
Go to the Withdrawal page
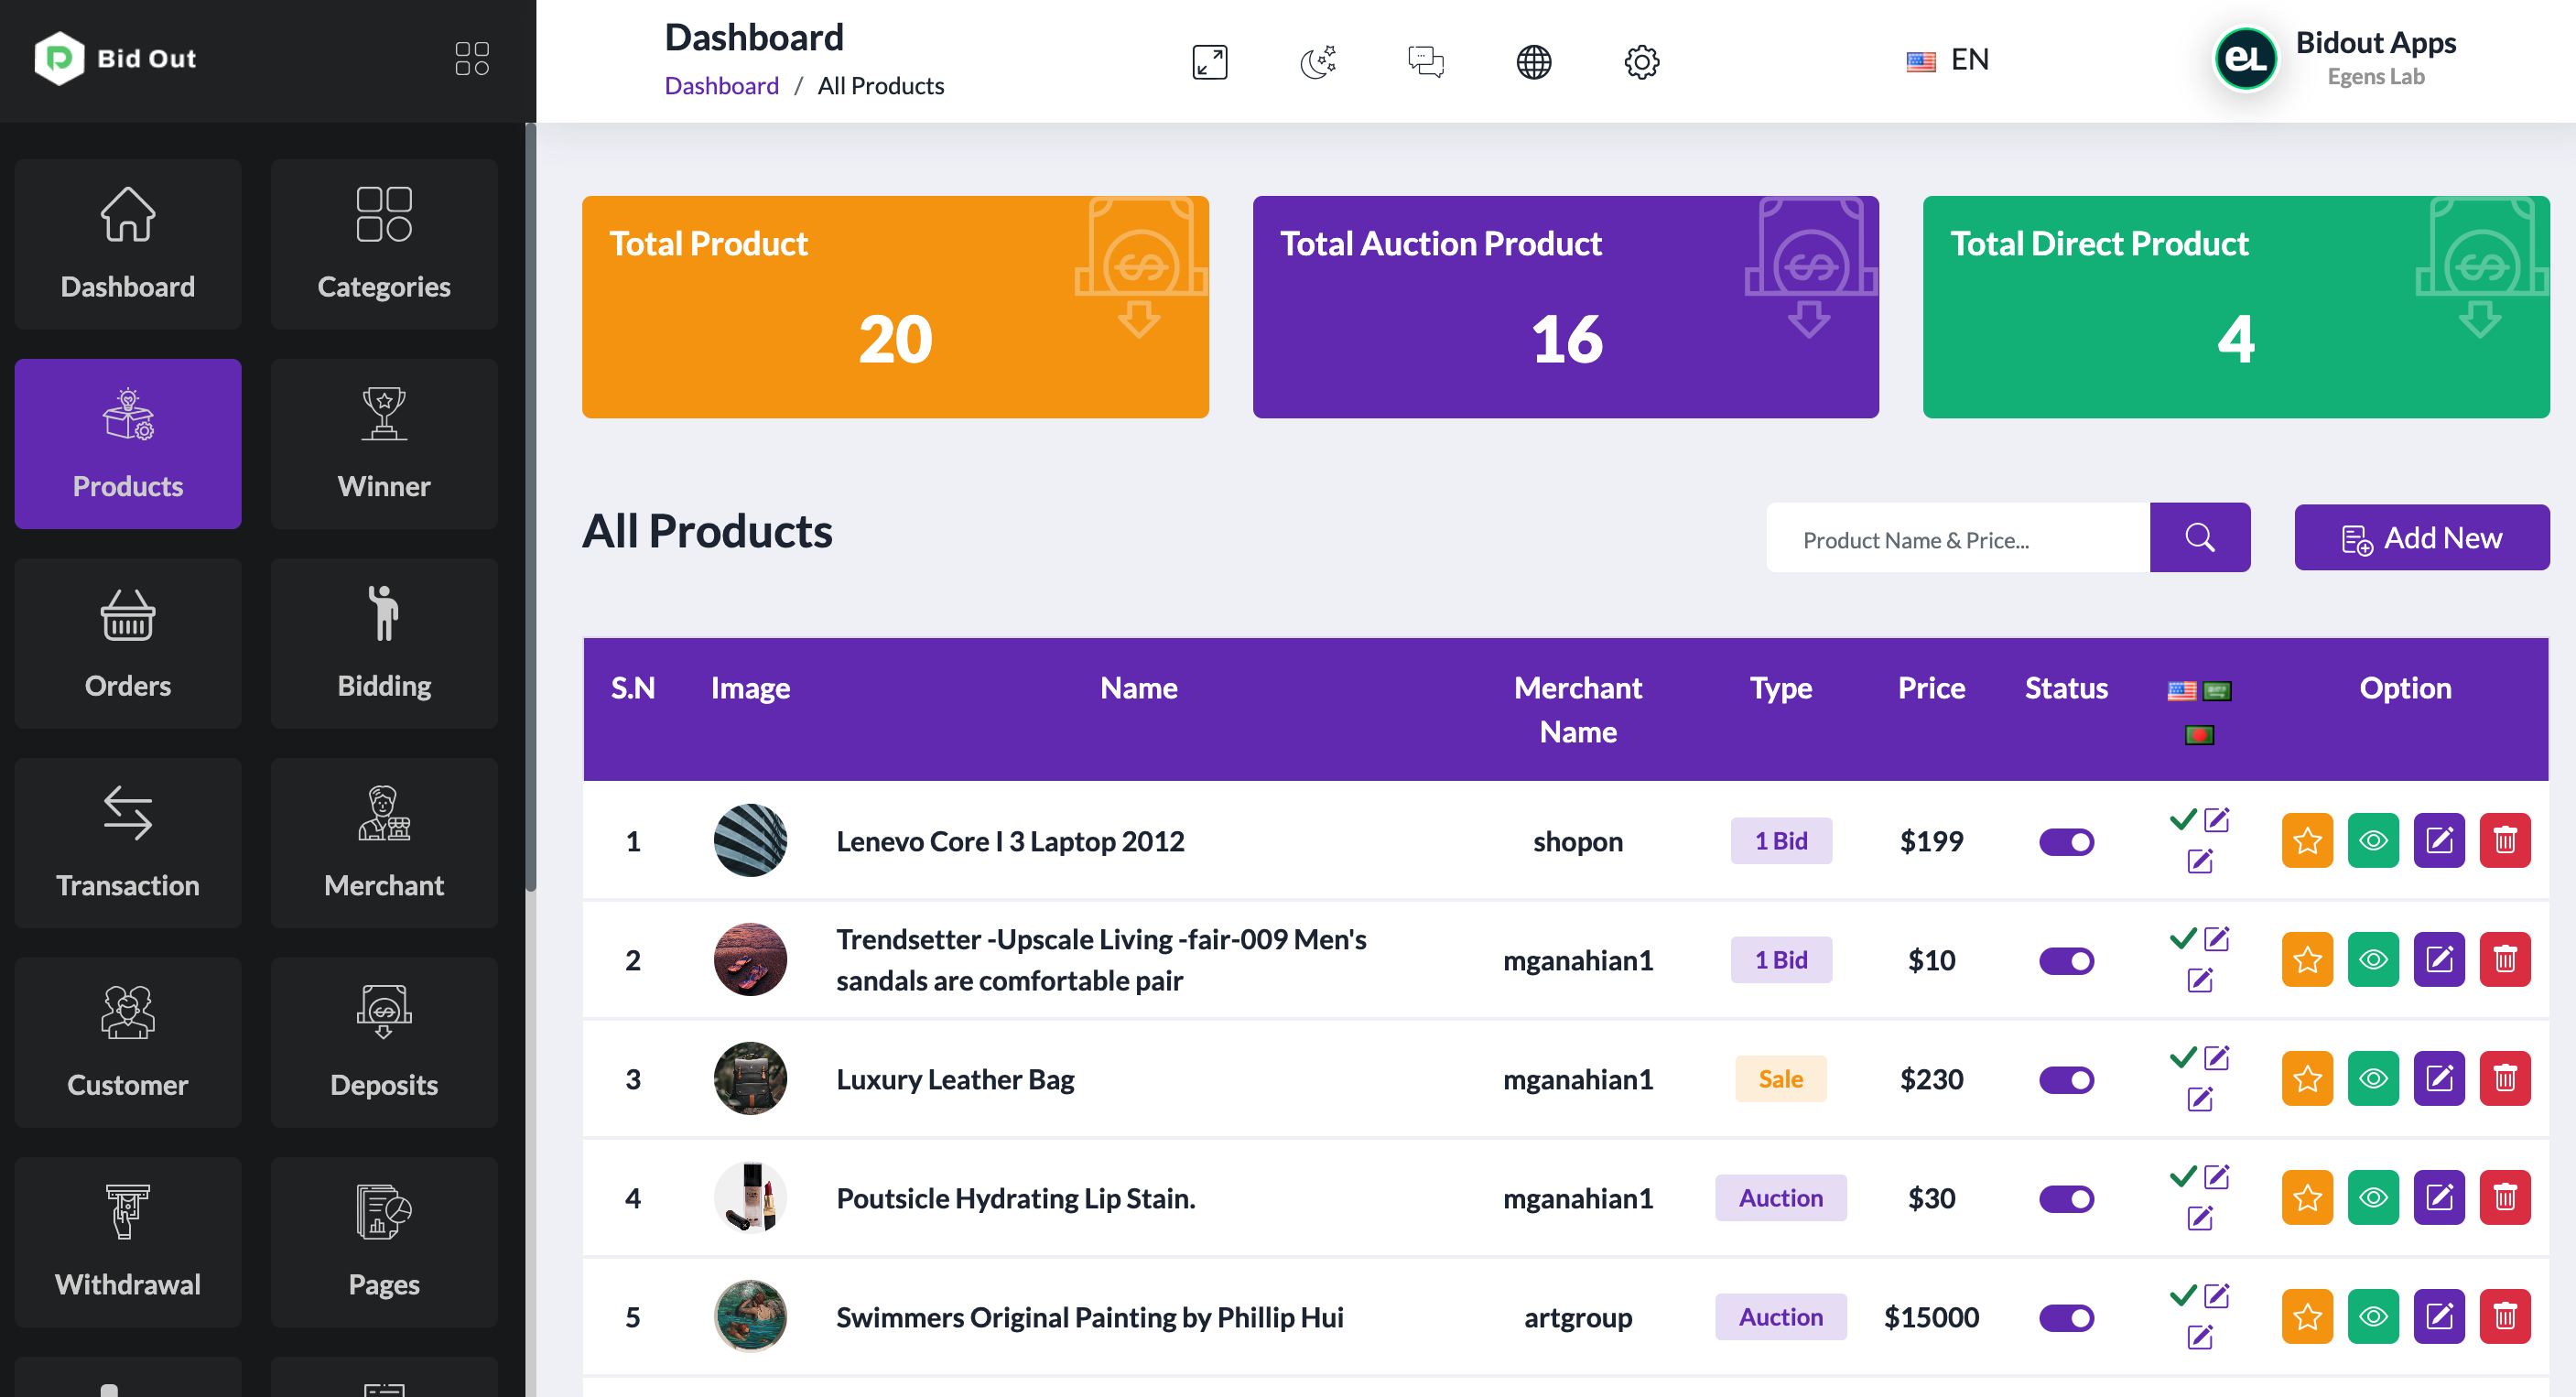tap(127, 1242)
